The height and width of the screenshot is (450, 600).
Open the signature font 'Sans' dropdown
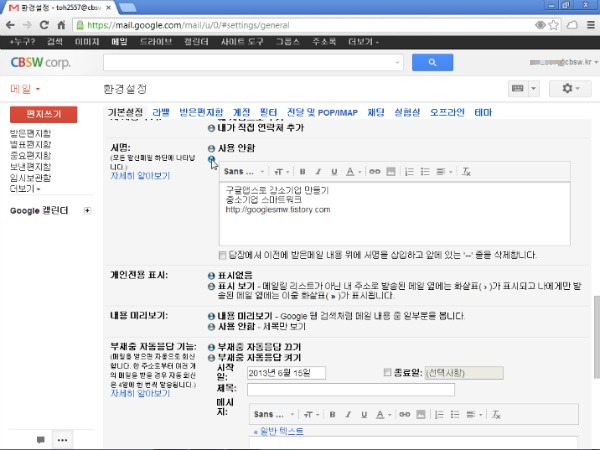244,172
